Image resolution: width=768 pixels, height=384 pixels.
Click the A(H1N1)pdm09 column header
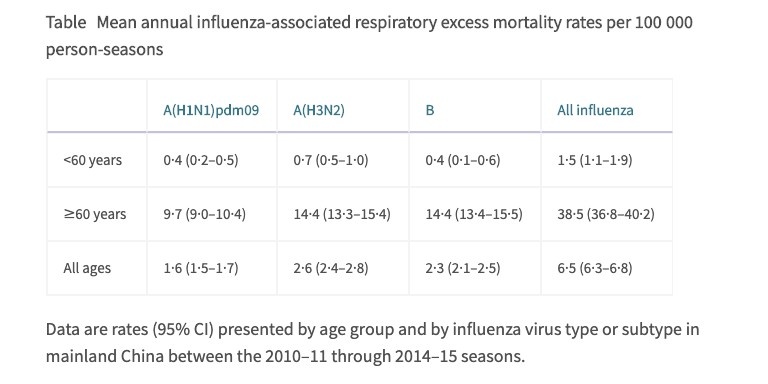coord(211,110)
